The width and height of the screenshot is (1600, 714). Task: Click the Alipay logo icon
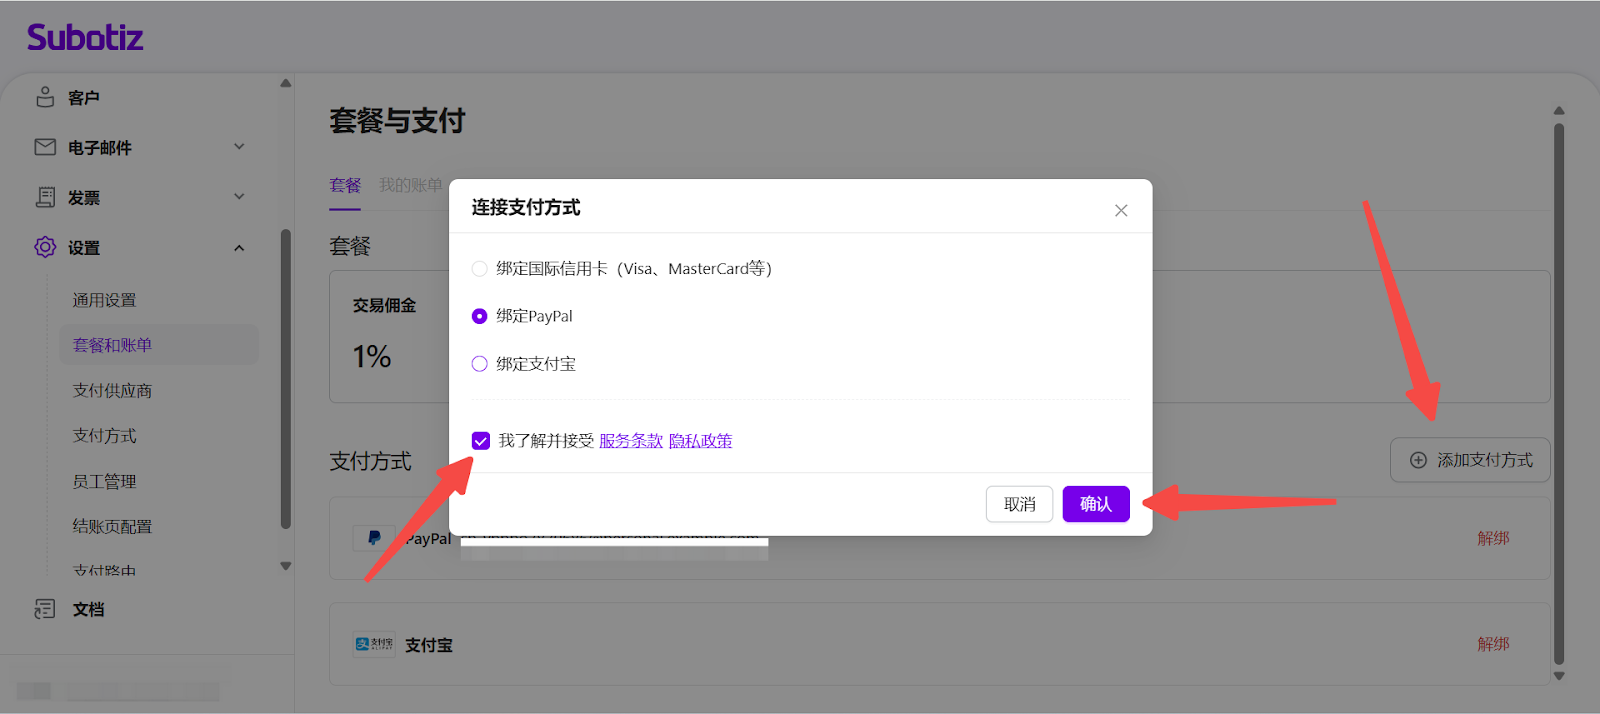click(x=374, y=644)
